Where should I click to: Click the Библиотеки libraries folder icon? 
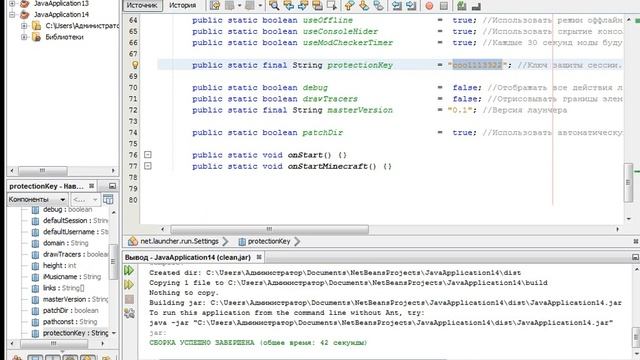point(36,37)
